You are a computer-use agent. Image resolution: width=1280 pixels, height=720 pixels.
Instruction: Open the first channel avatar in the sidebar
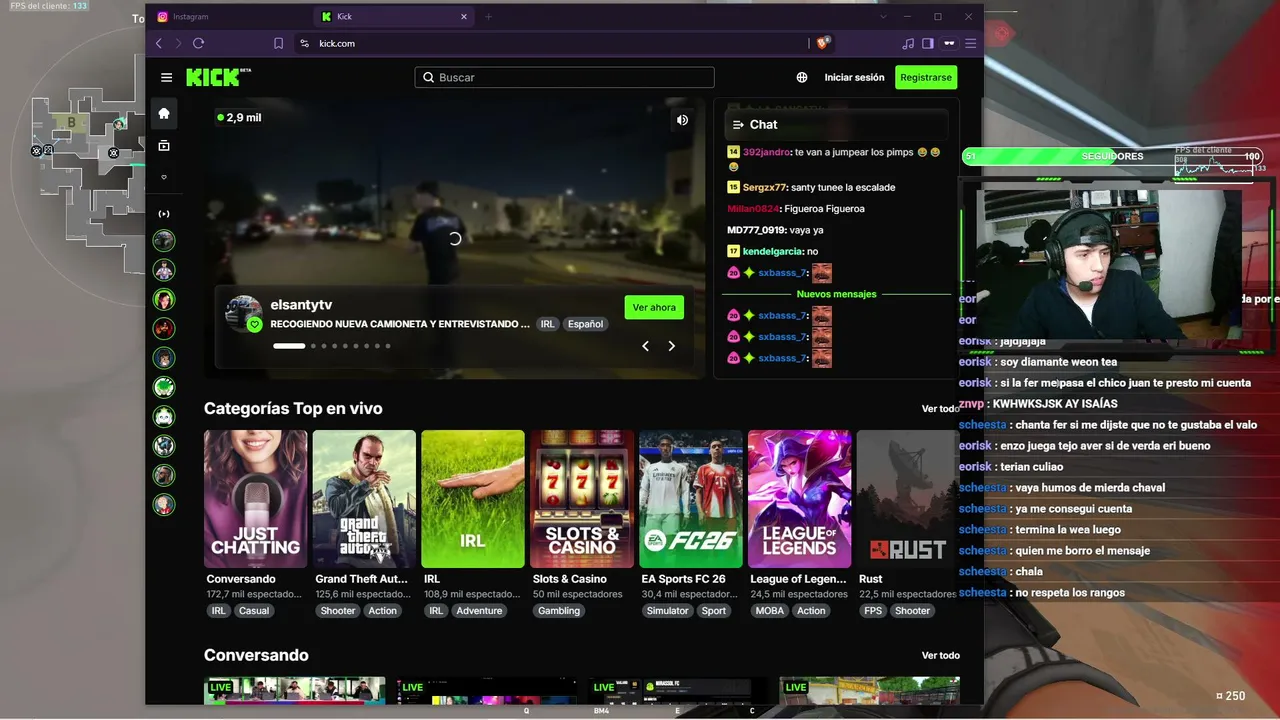(164, 241)
